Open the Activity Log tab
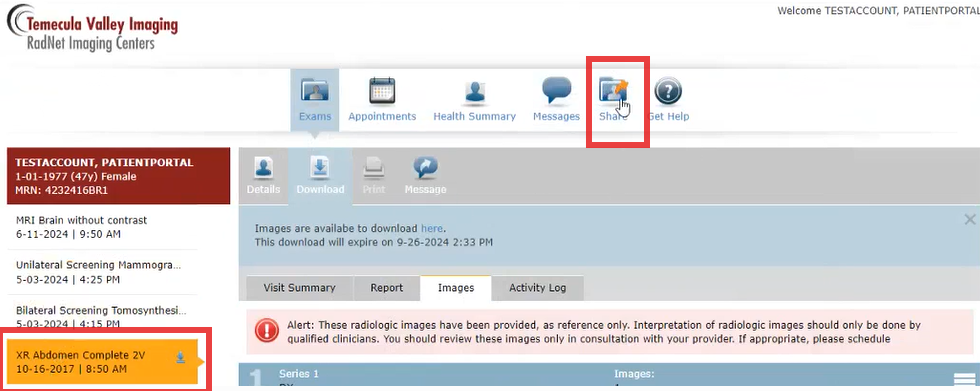 [538, 288]
